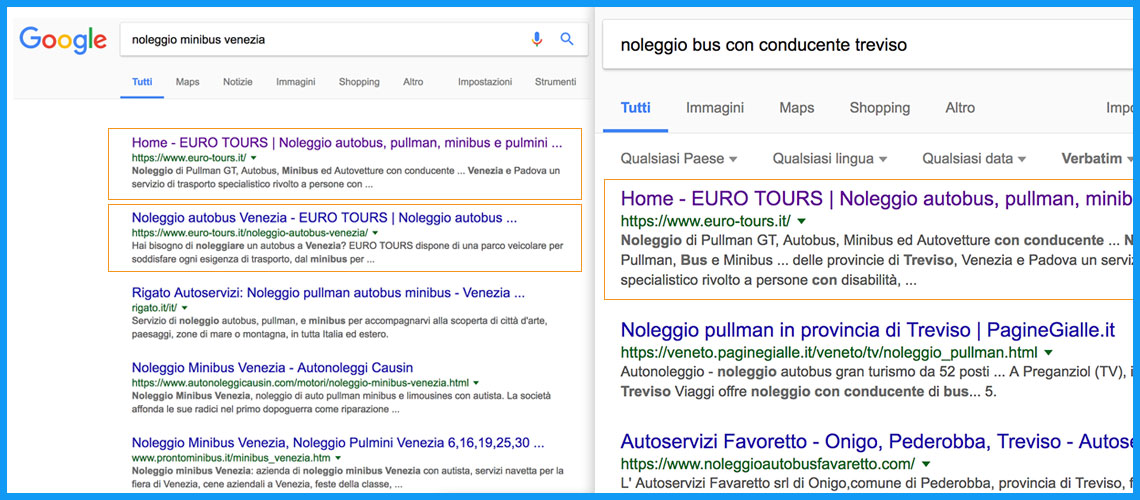Image resolution: width=1140 pixels, height=500 pixels.
Task: Open Strumenti in left window
Action: point(555,82)
